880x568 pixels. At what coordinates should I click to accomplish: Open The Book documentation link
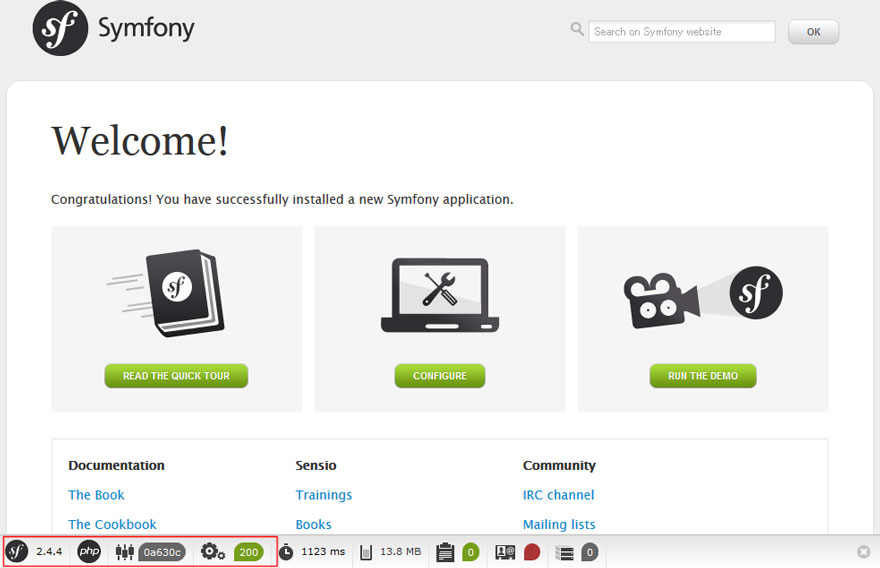click(96, 494)
